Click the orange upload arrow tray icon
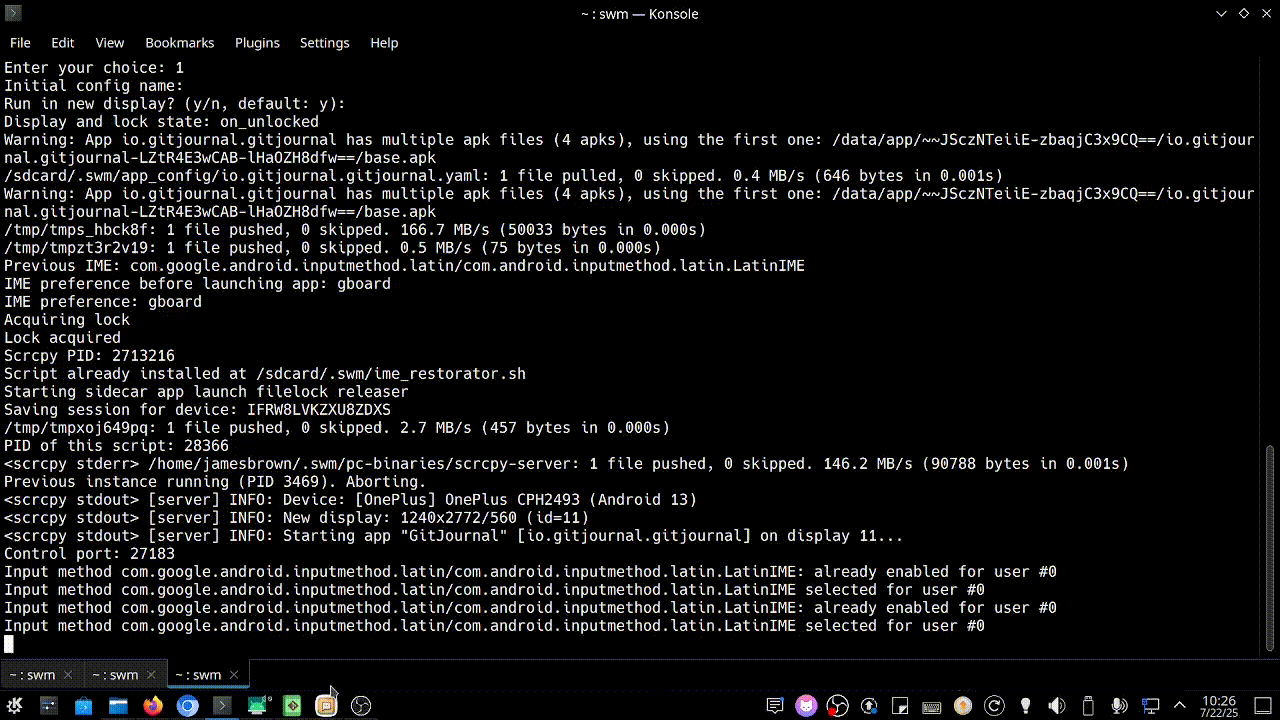Screen dimensions: 1280x720 962,706
